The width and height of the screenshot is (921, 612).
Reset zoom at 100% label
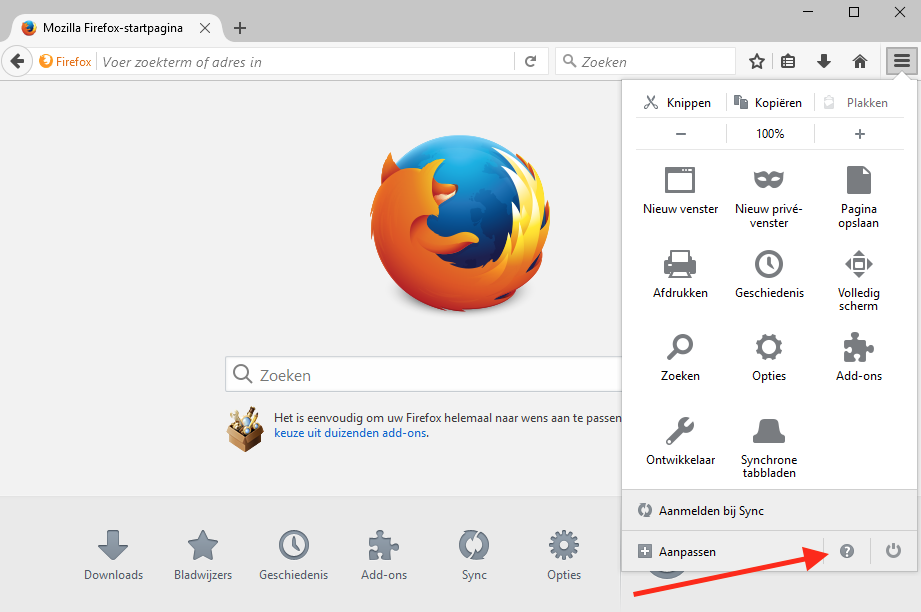[770, 134]
